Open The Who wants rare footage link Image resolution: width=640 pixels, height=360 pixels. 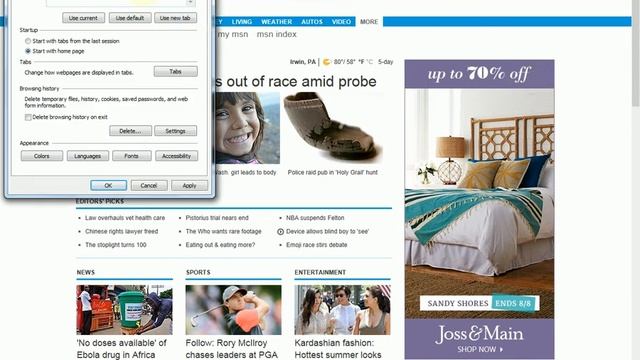point(223,231)
